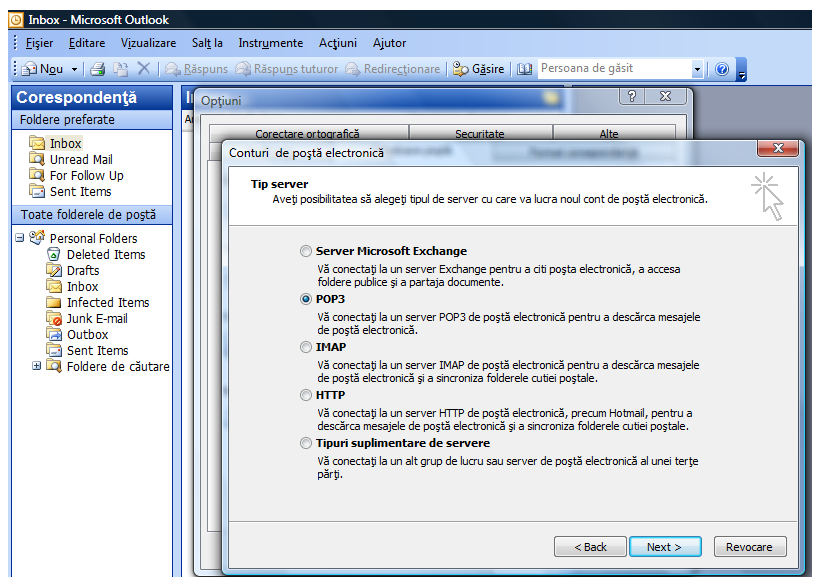Open Persoana de găsit dropdown arrow
The width and height of the screenshot is (820, 587).
(x=697, y=69)
